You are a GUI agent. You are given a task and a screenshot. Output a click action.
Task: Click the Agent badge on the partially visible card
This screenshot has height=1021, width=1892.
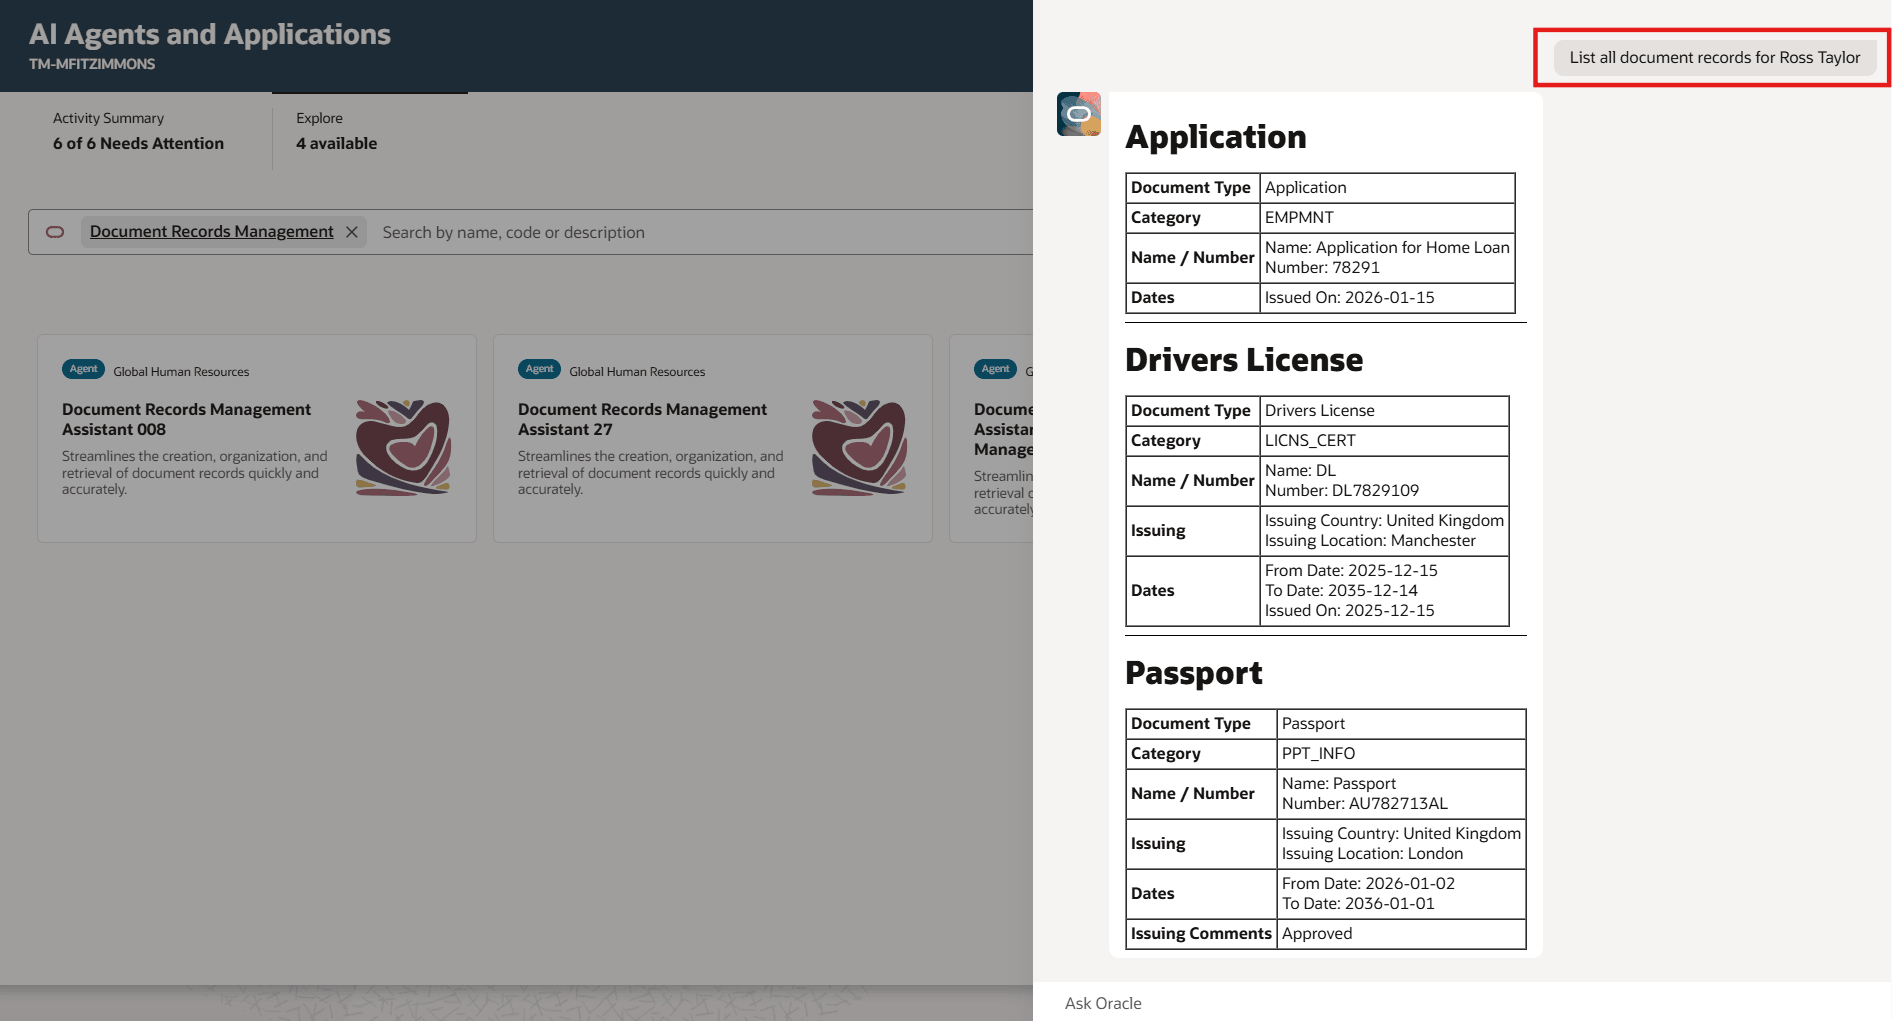pyautogui.click(x=994, y=368)
